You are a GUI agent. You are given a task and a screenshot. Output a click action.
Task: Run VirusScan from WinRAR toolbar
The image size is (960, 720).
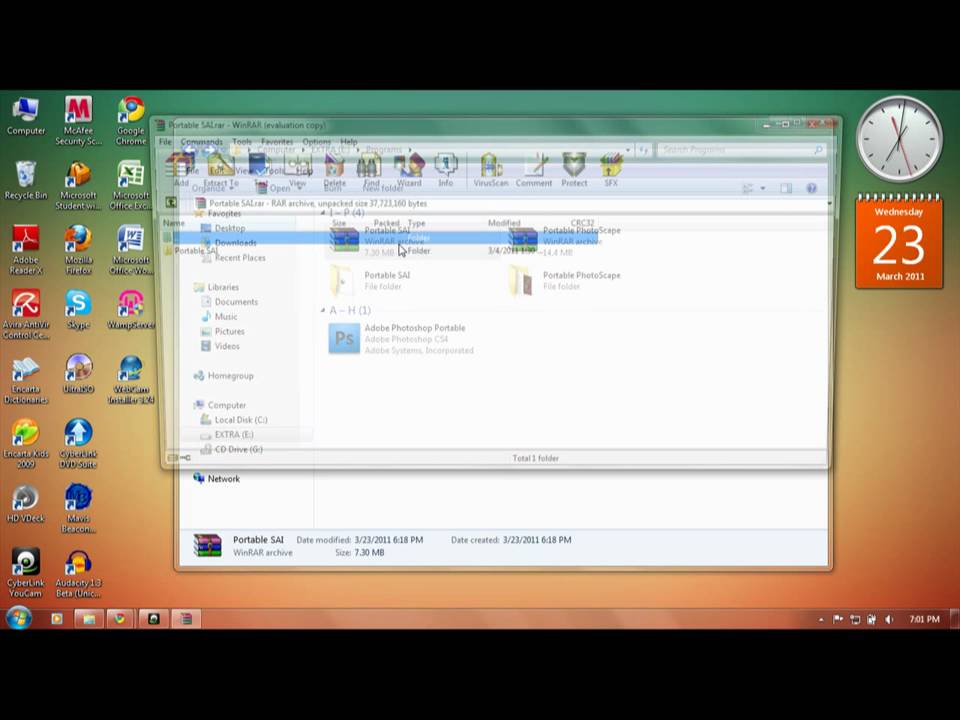[x=491, y=170]
